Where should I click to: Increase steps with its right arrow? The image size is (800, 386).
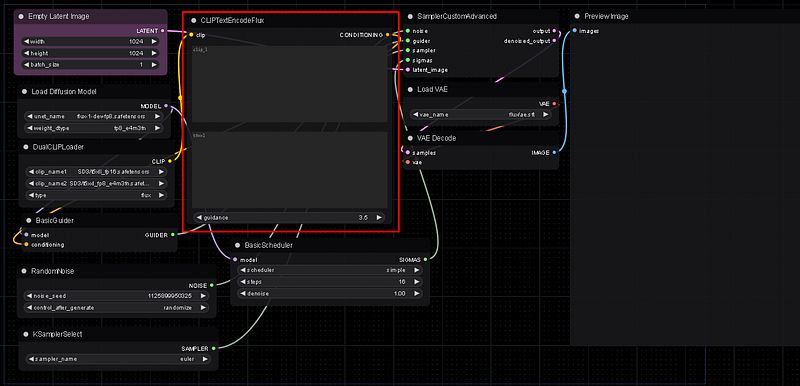tap(416, 281)
